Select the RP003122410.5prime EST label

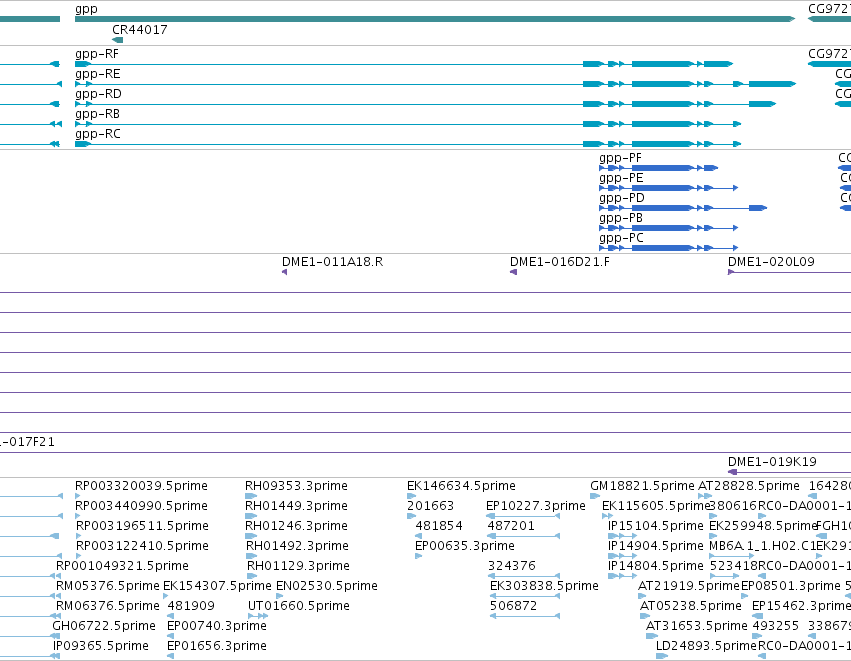[142, 546]
